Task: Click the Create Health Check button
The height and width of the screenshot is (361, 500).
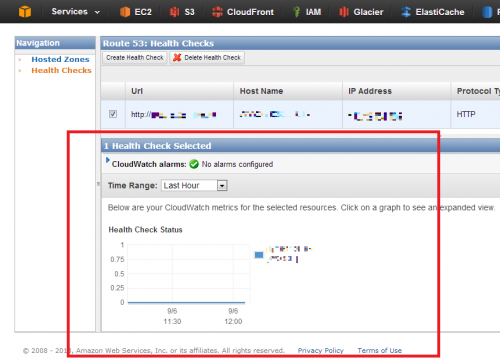Action: point(135,57)
